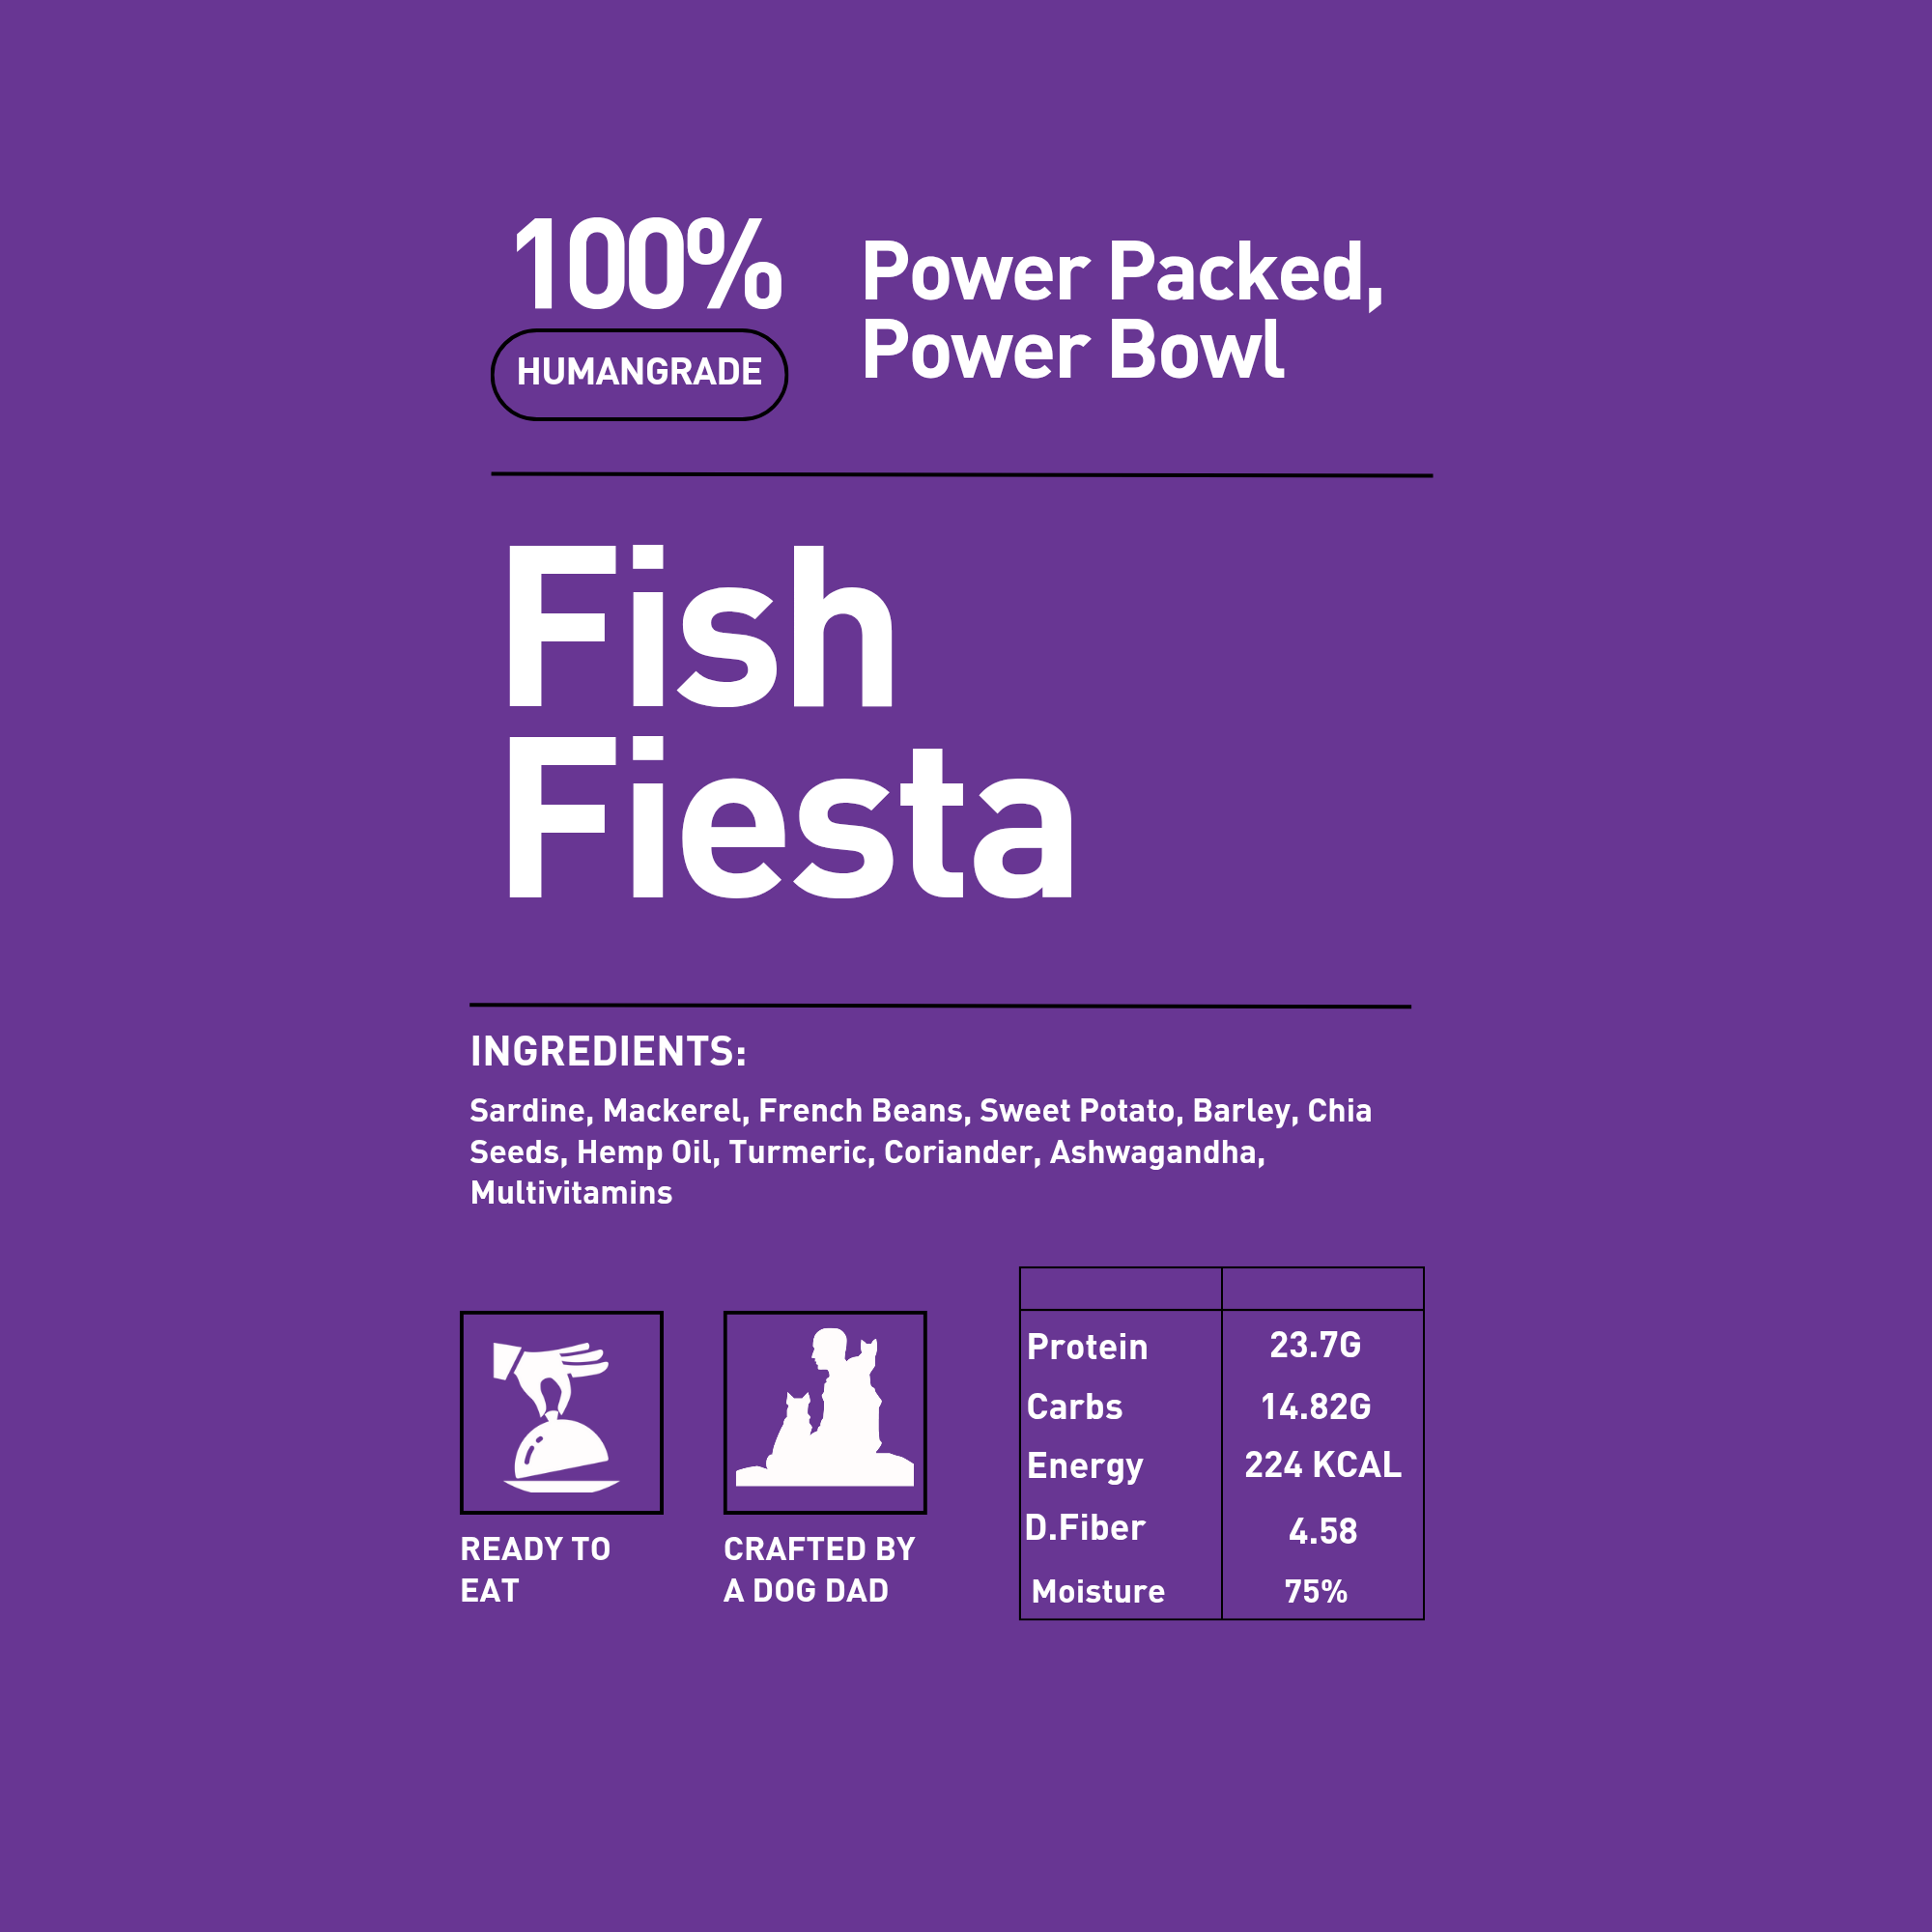Click the 23.7G protein value
1932x1932 pixels.
[x=1315, y=1345]
